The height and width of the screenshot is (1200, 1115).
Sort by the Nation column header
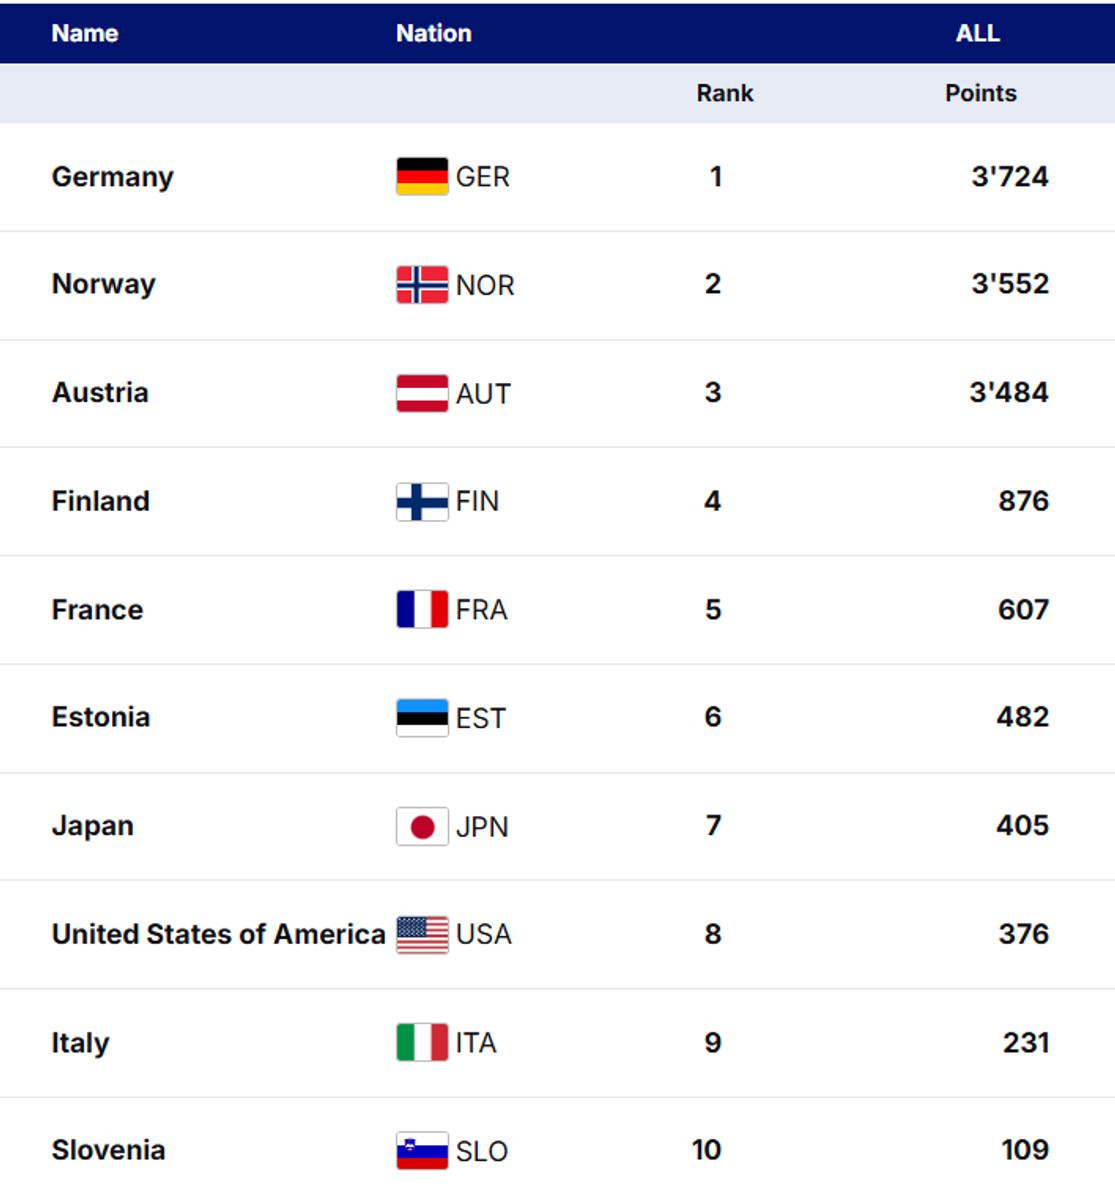[433, 33]
